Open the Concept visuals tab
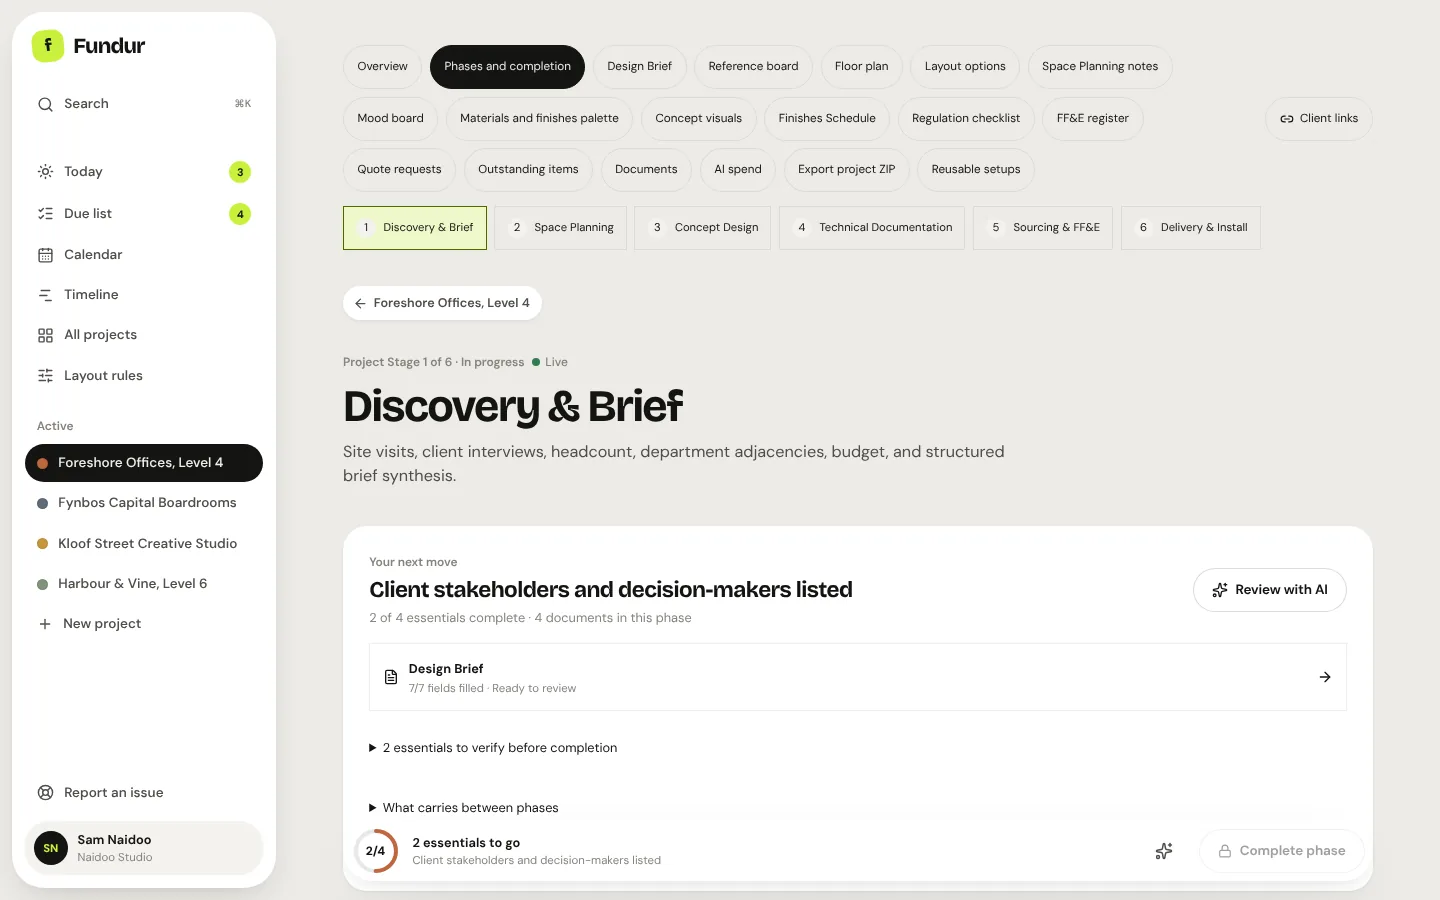 click(x=698, y=119)
